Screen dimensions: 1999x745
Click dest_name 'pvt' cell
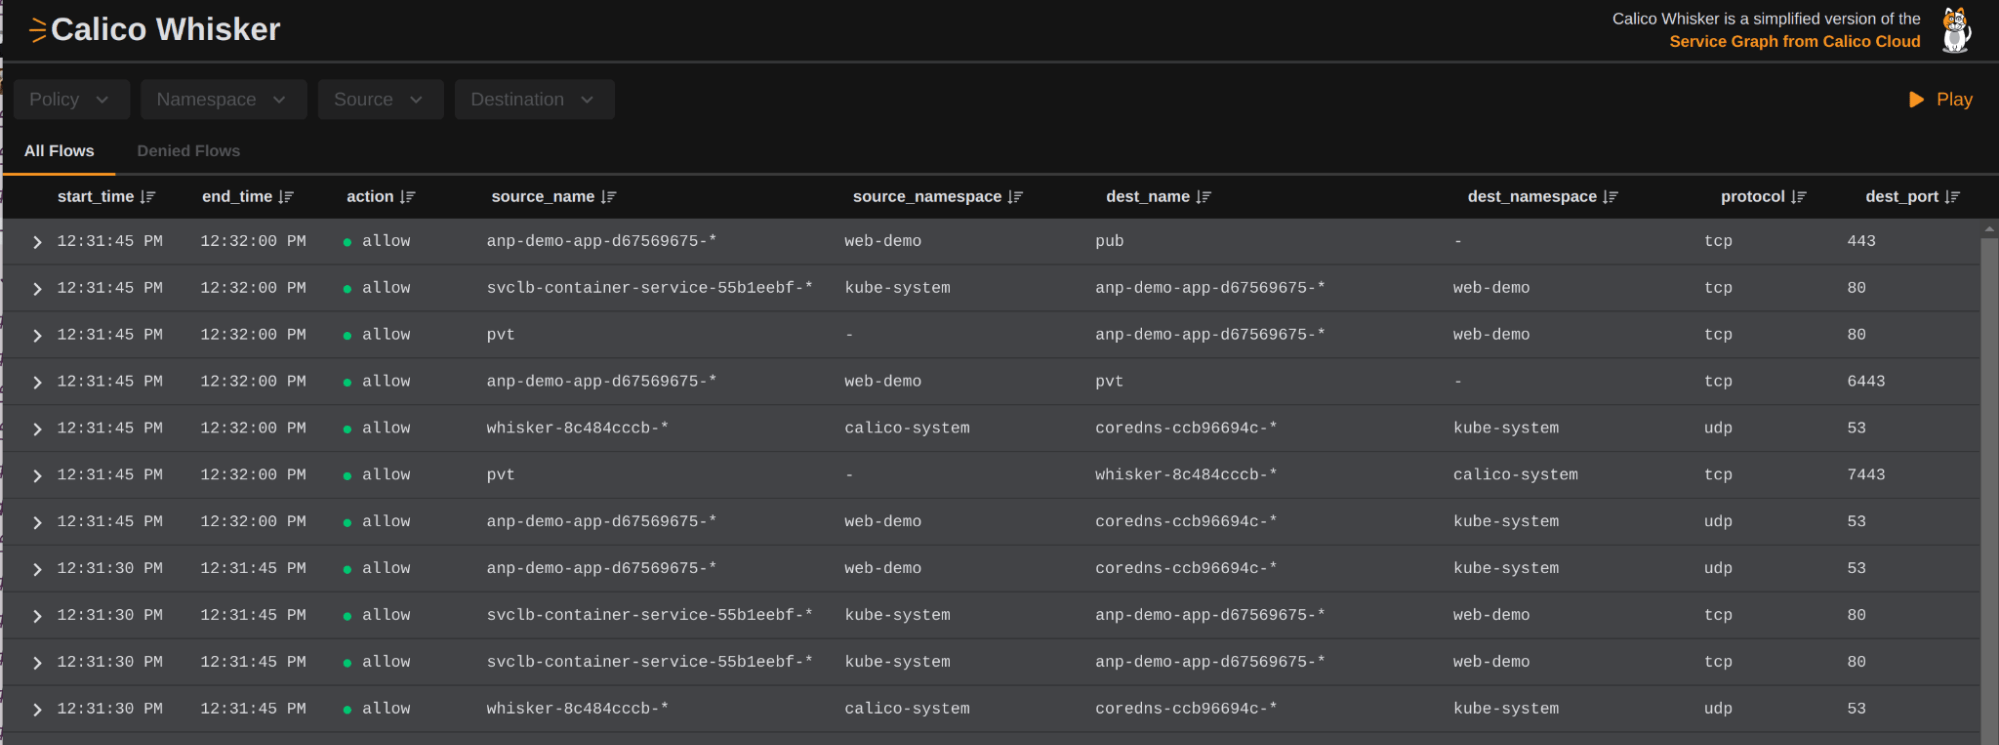click(1109, 381)
